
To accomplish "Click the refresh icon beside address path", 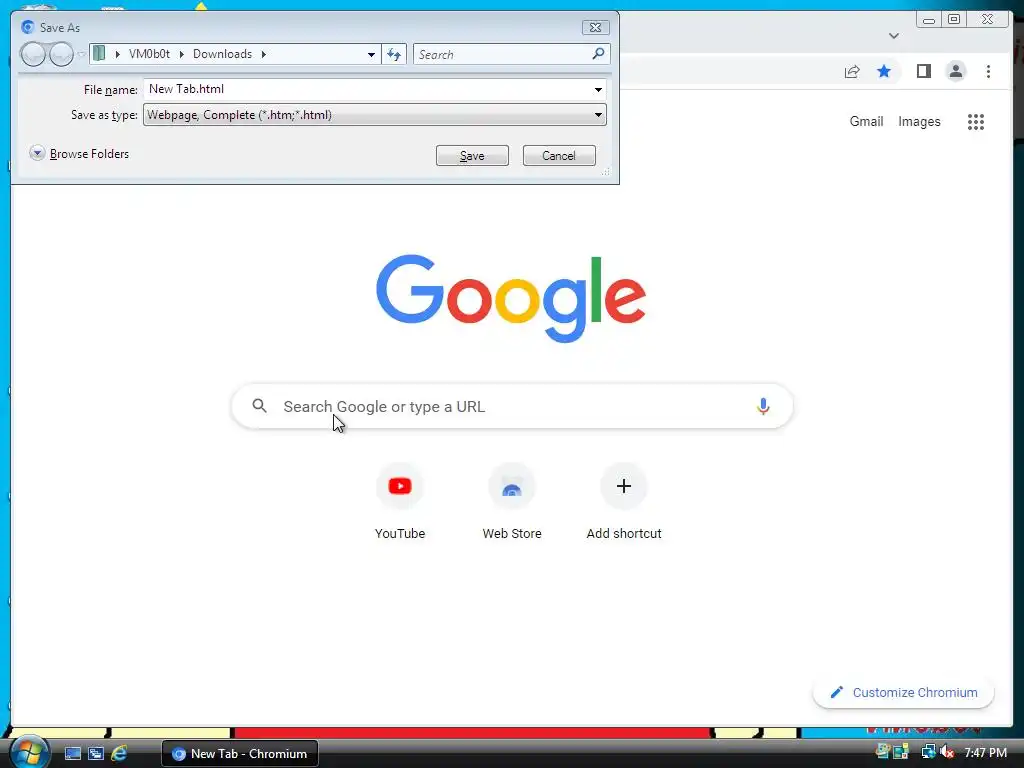I will 394,54.
